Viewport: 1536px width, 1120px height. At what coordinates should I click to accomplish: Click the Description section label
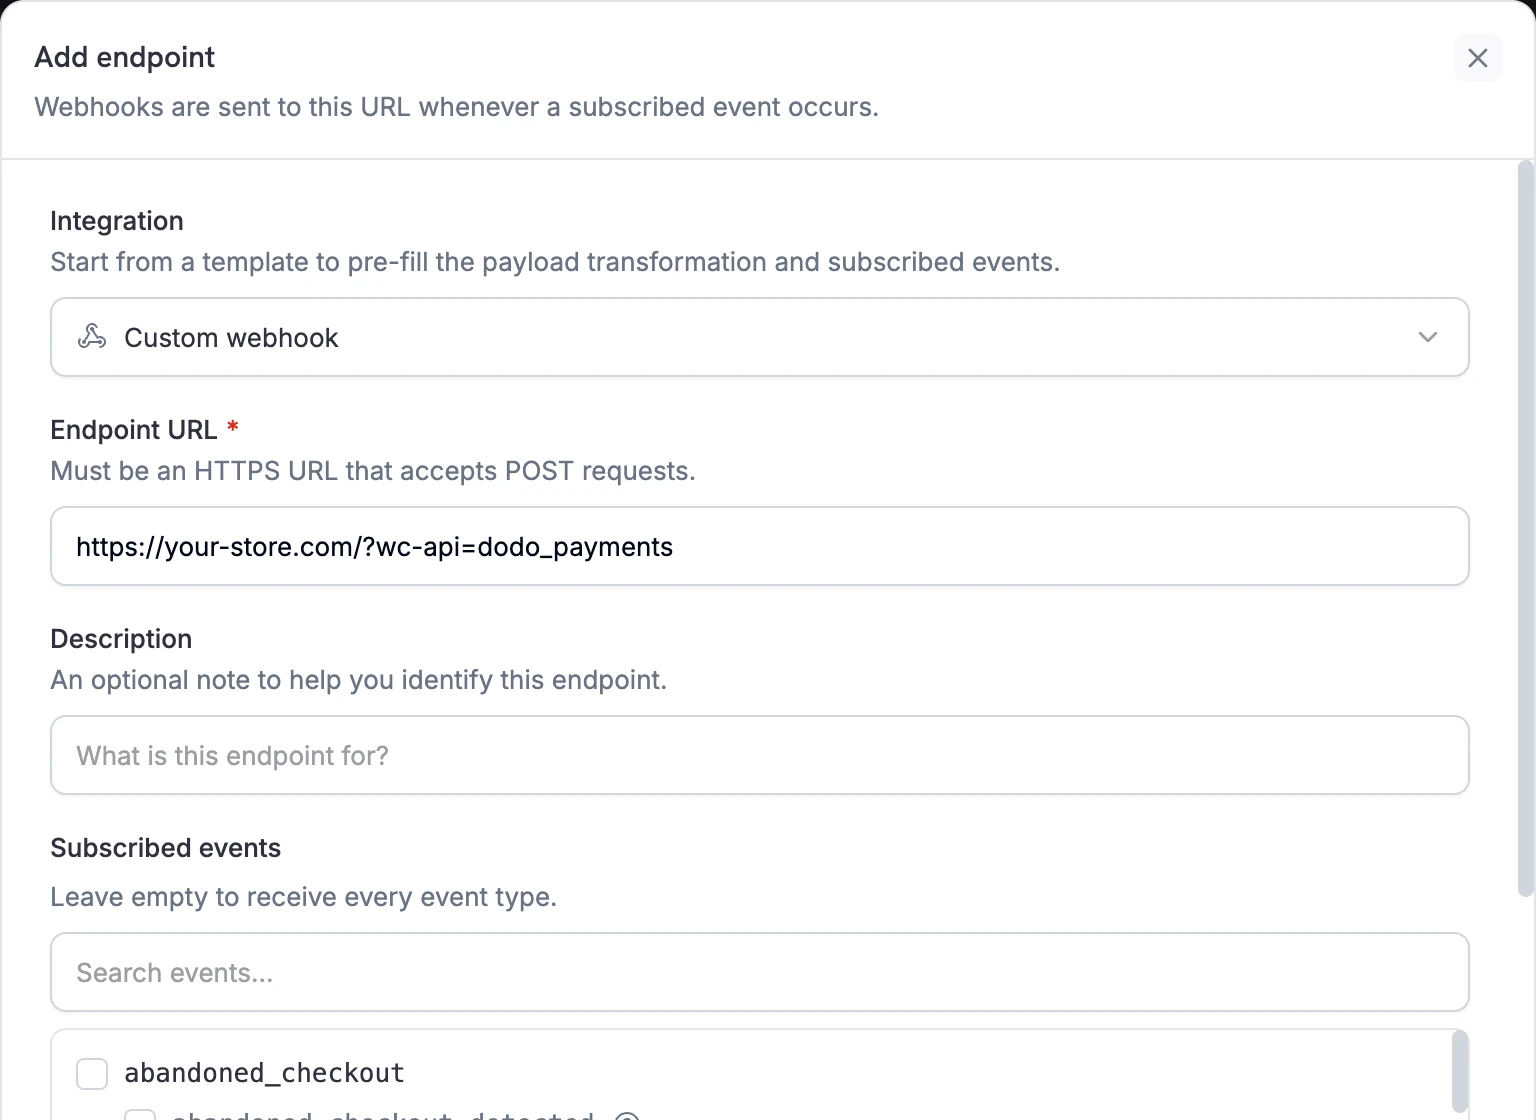121,639
